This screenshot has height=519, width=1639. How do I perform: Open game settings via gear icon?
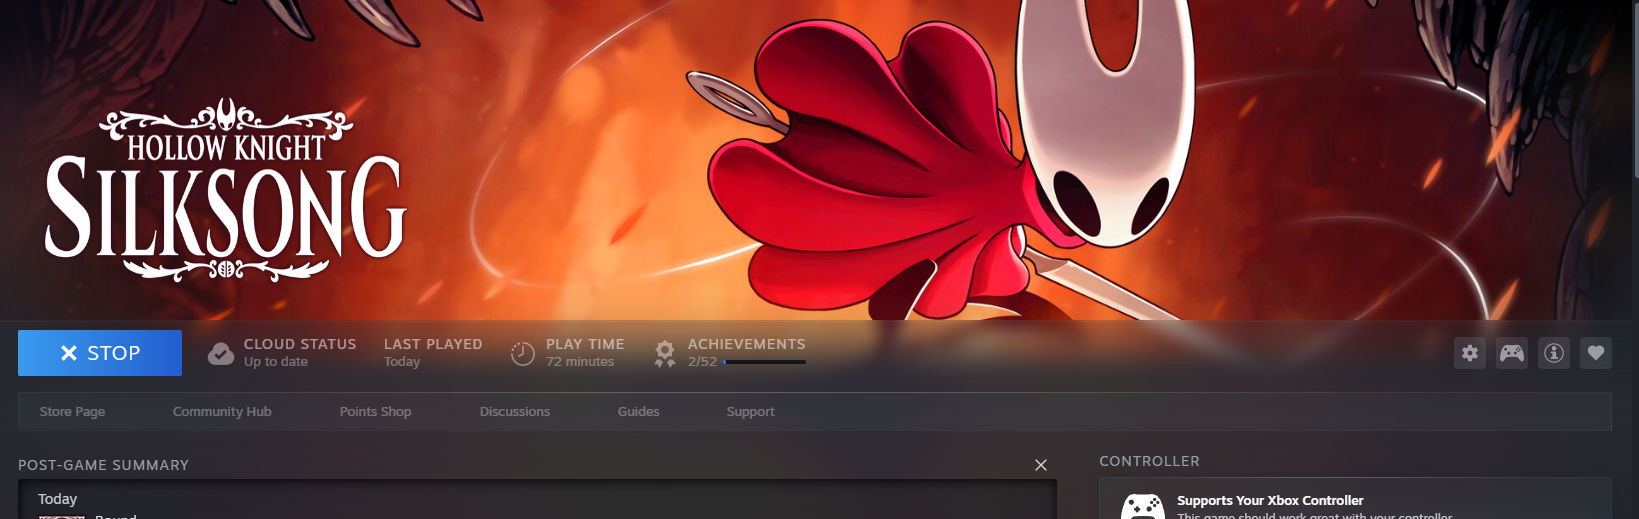tap(1469, 353)
